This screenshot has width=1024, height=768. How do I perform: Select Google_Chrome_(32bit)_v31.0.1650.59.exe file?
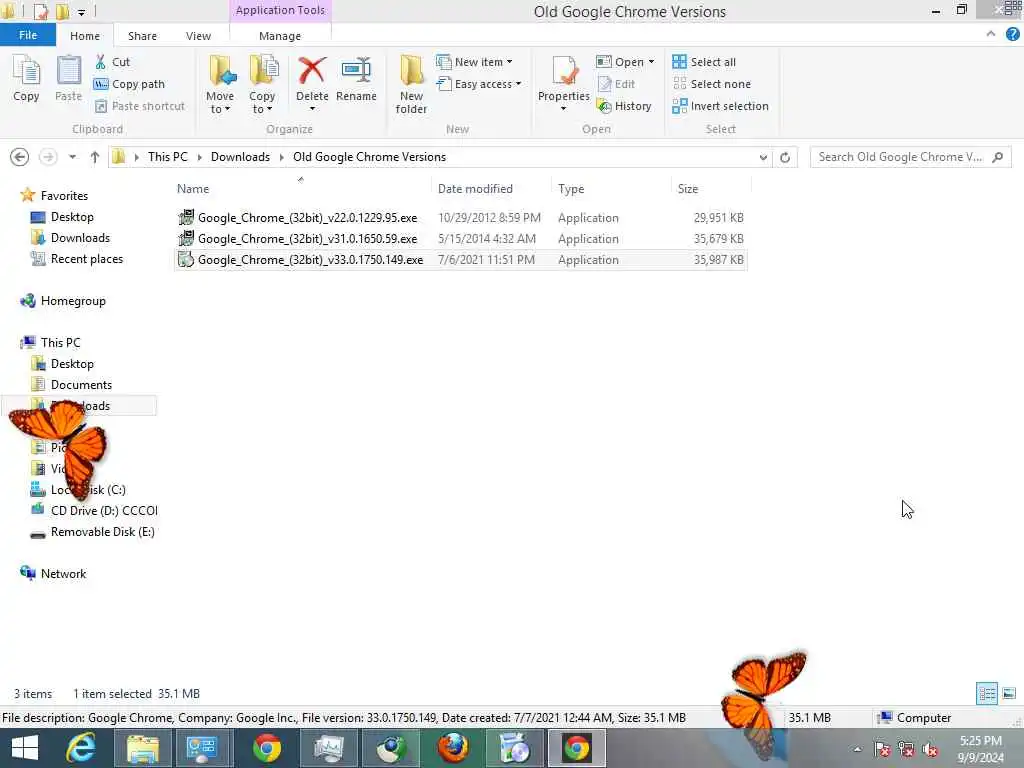coord(460,239)
